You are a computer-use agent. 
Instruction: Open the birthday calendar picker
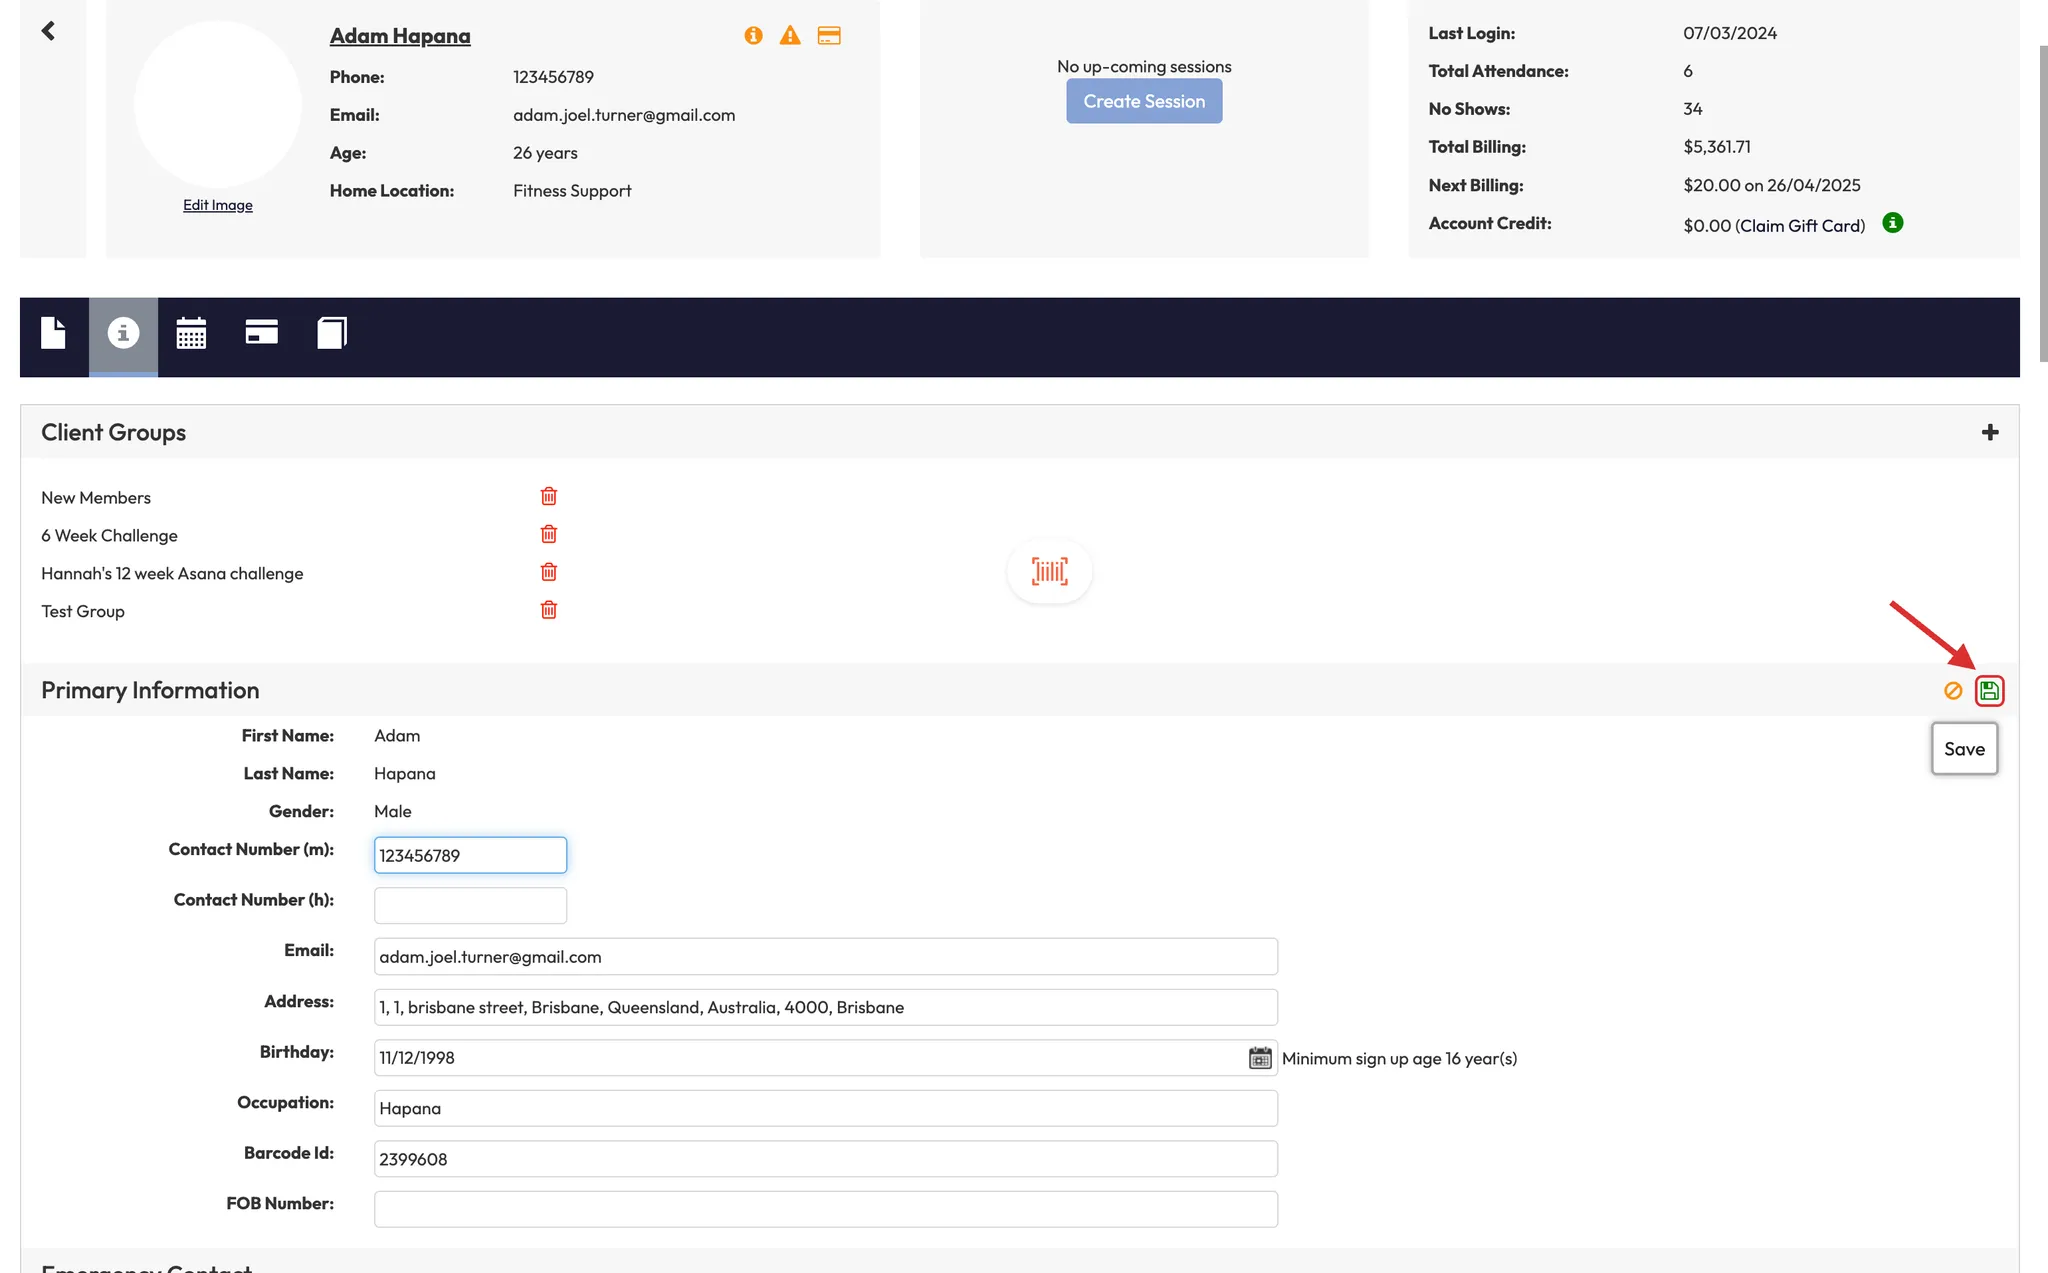[x=1260, y=1058]
